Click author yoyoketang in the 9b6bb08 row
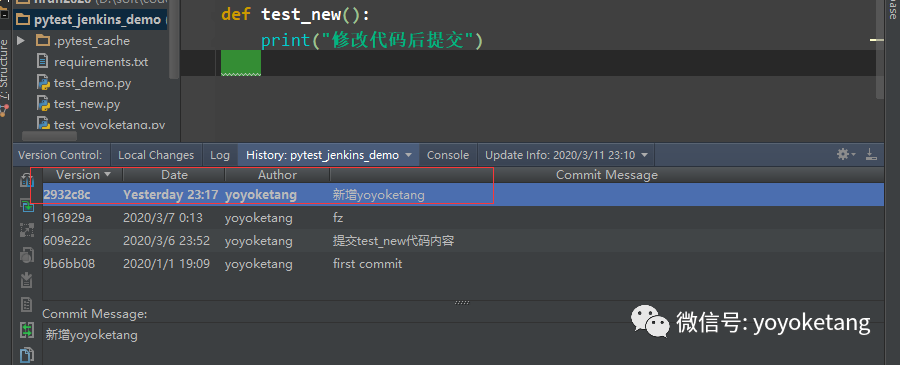Viewport: 900px width, 365px height. (258, 264)
